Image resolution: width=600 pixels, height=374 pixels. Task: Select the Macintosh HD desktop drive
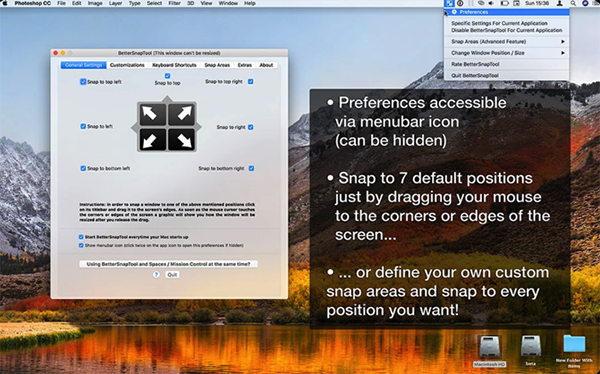coord(489,350)
